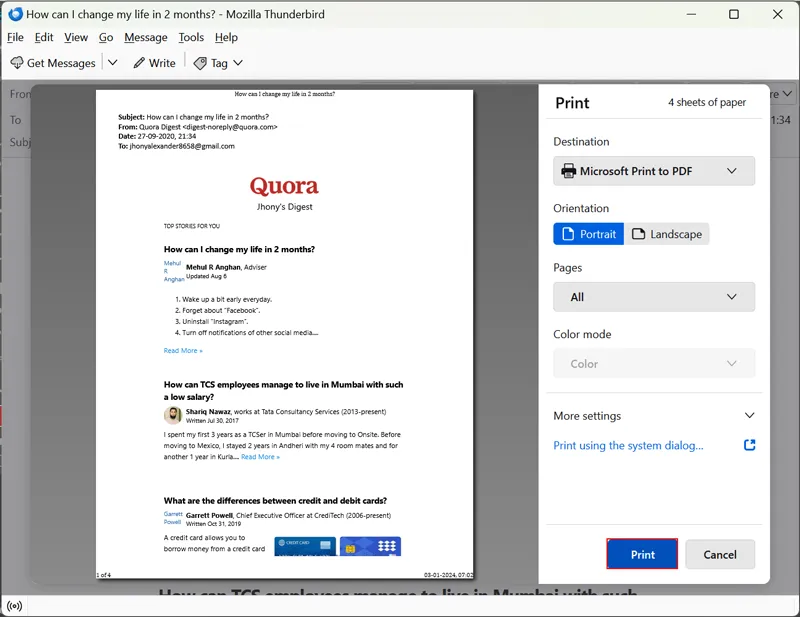This screenshot has height=617, width=800.
Task: Click Get Messages button text
Action: 61,63
